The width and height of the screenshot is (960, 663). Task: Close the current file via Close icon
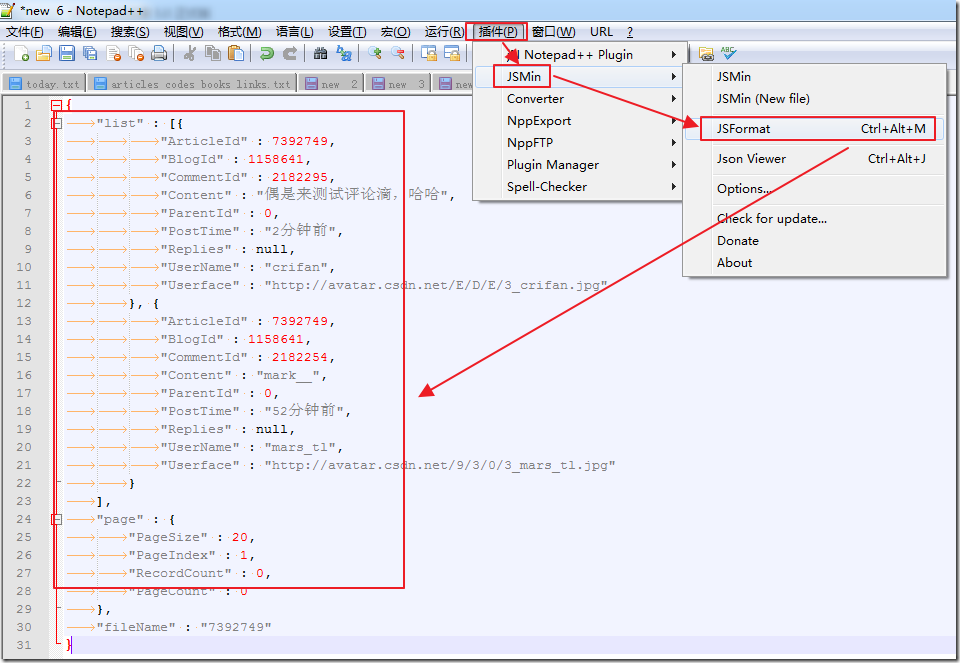click(x=113, y=54)
